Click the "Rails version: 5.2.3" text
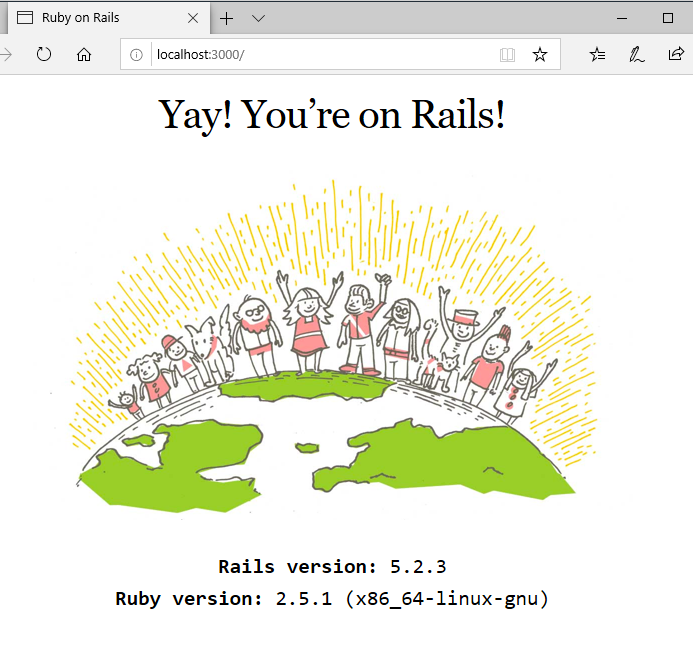The height and width of the screenshot is (651, 693). [332, 567]
